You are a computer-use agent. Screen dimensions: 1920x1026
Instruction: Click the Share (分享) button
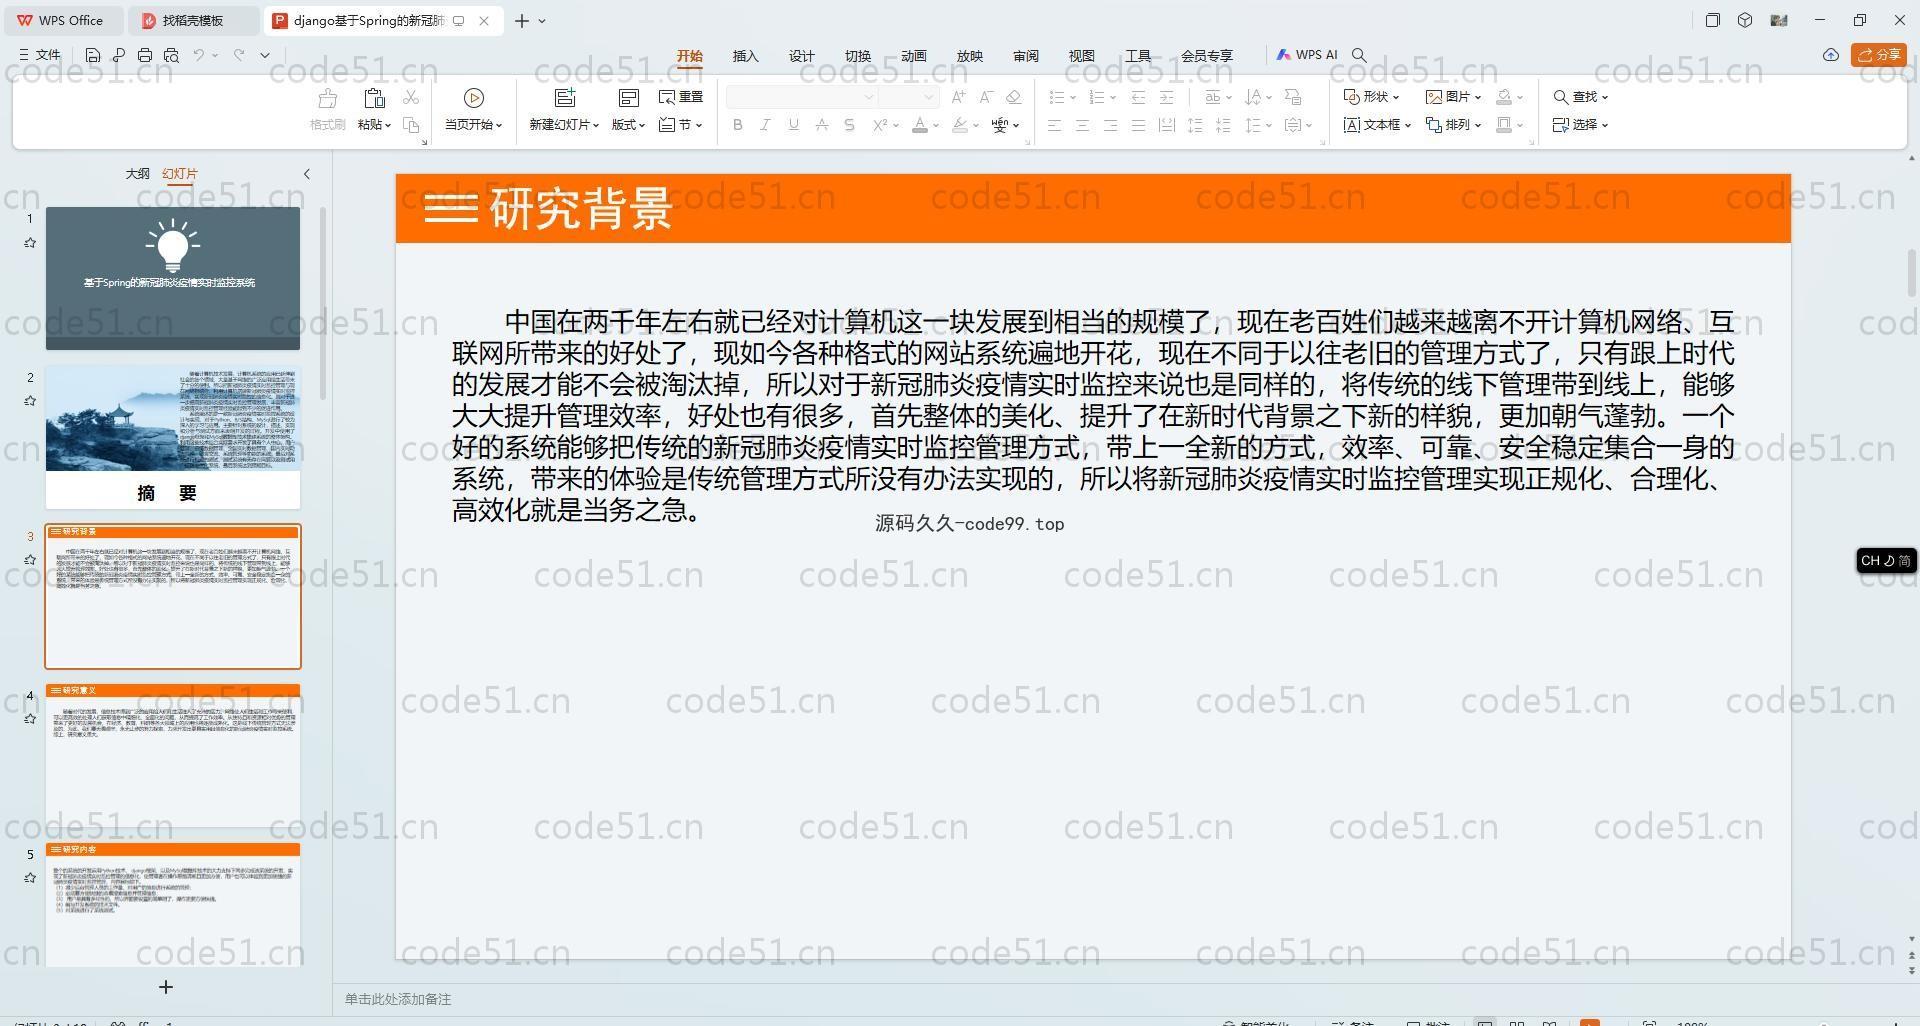(x=1878, y=55)
